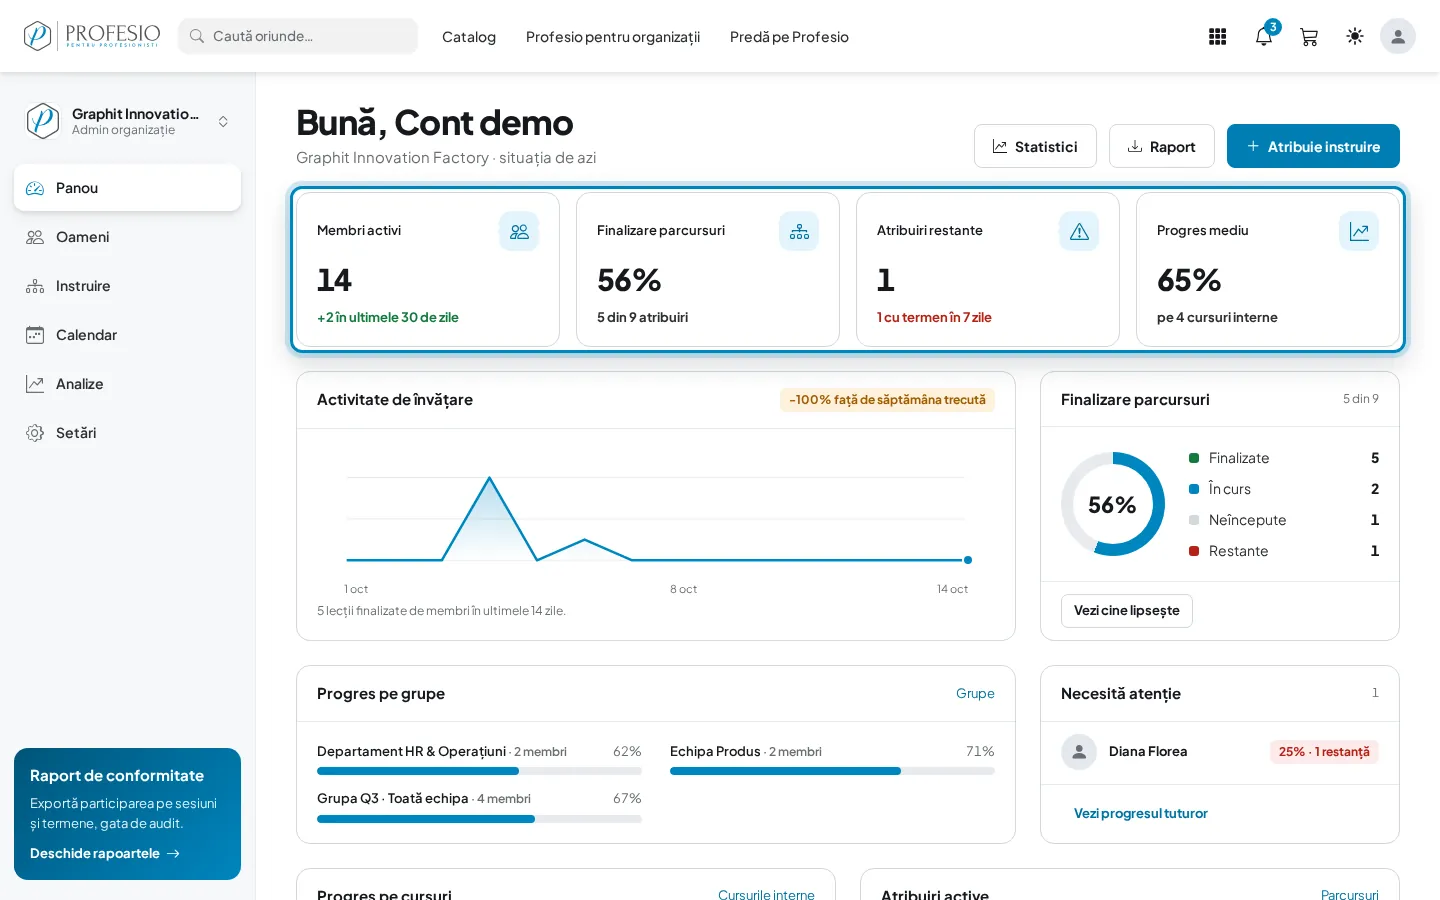The width and height of the screenshot is (1440, 900).
Task: Click Echipa Produs progress bar
Action: (x=832, y=771)
